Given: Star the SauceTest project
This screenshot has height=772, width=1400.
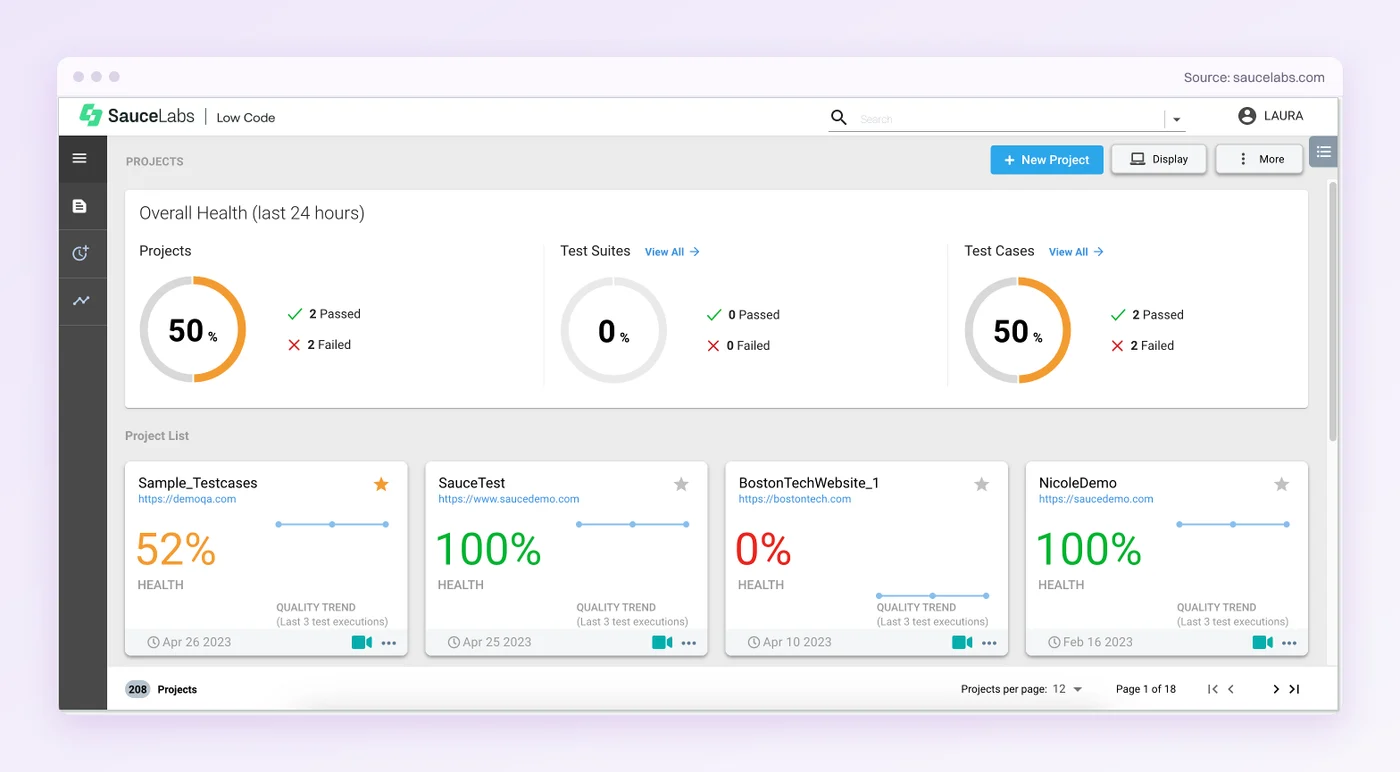Looking at the screenshot, I should (x=681, y=484).
